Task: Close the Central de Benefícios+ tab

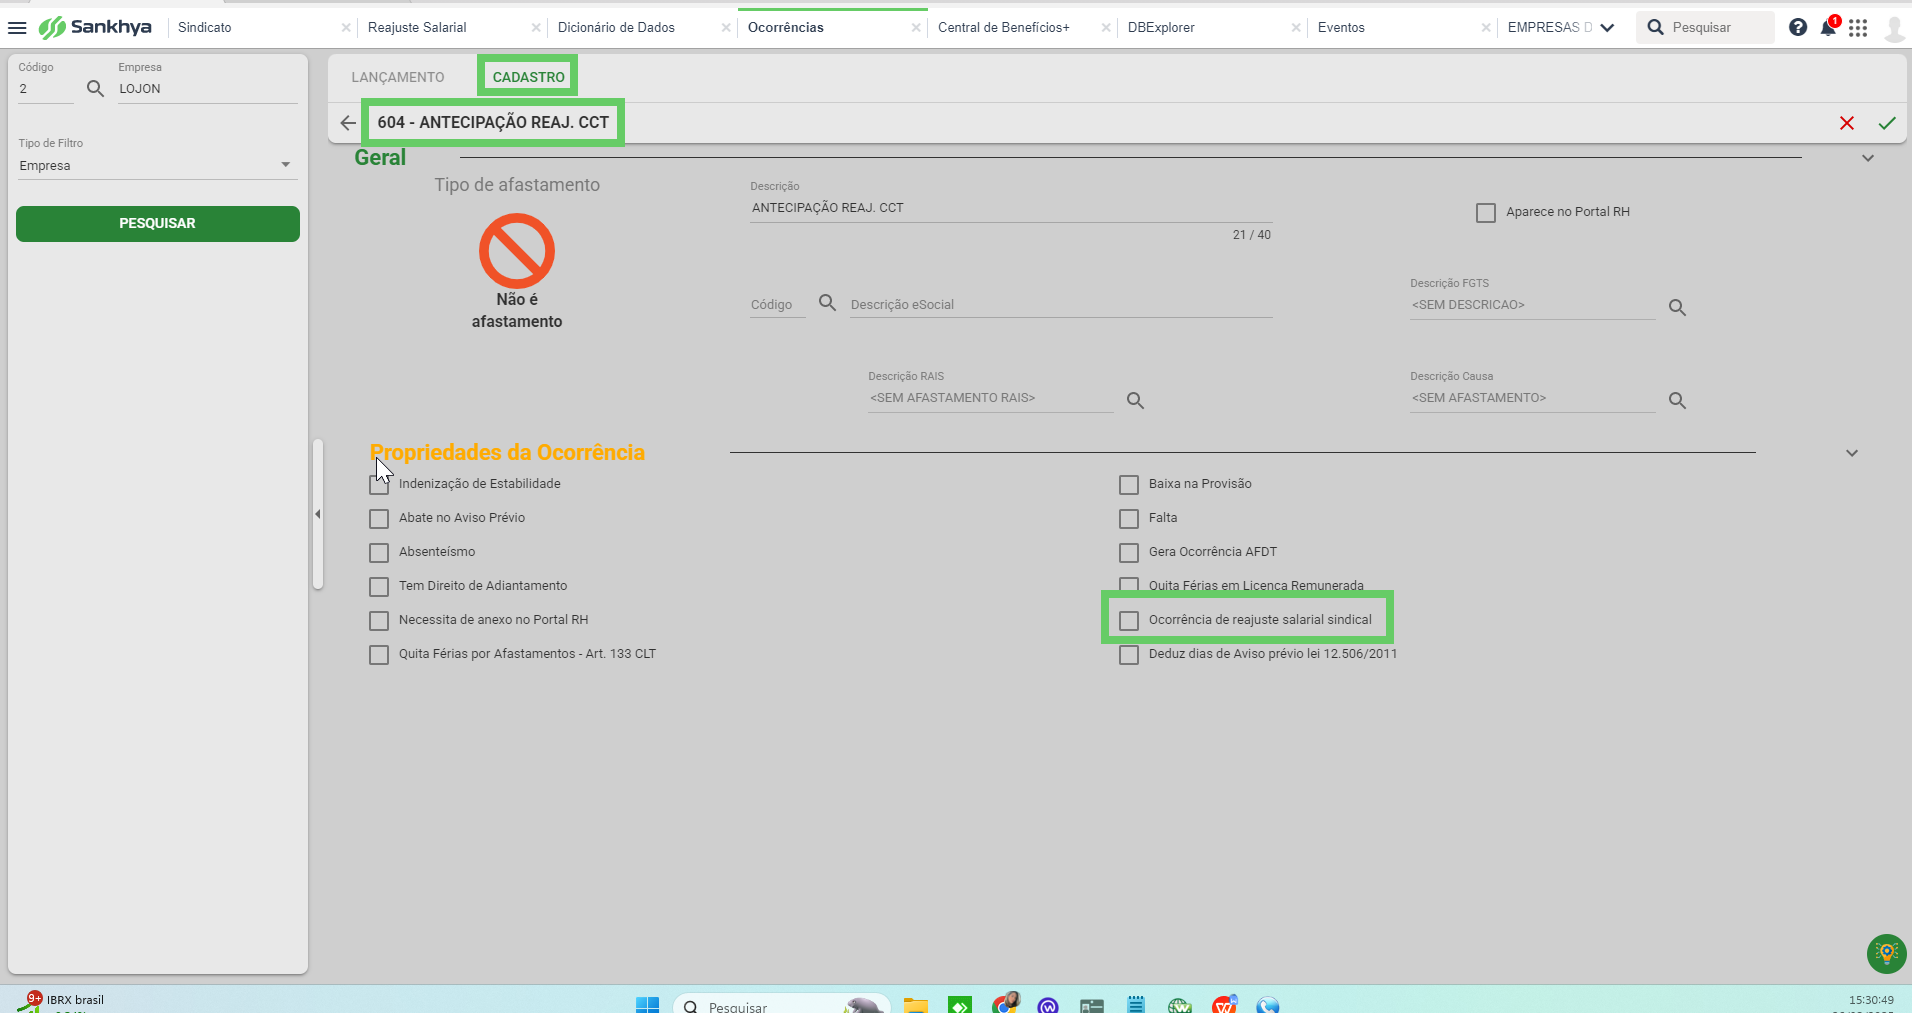Action: click(1106, 28)
